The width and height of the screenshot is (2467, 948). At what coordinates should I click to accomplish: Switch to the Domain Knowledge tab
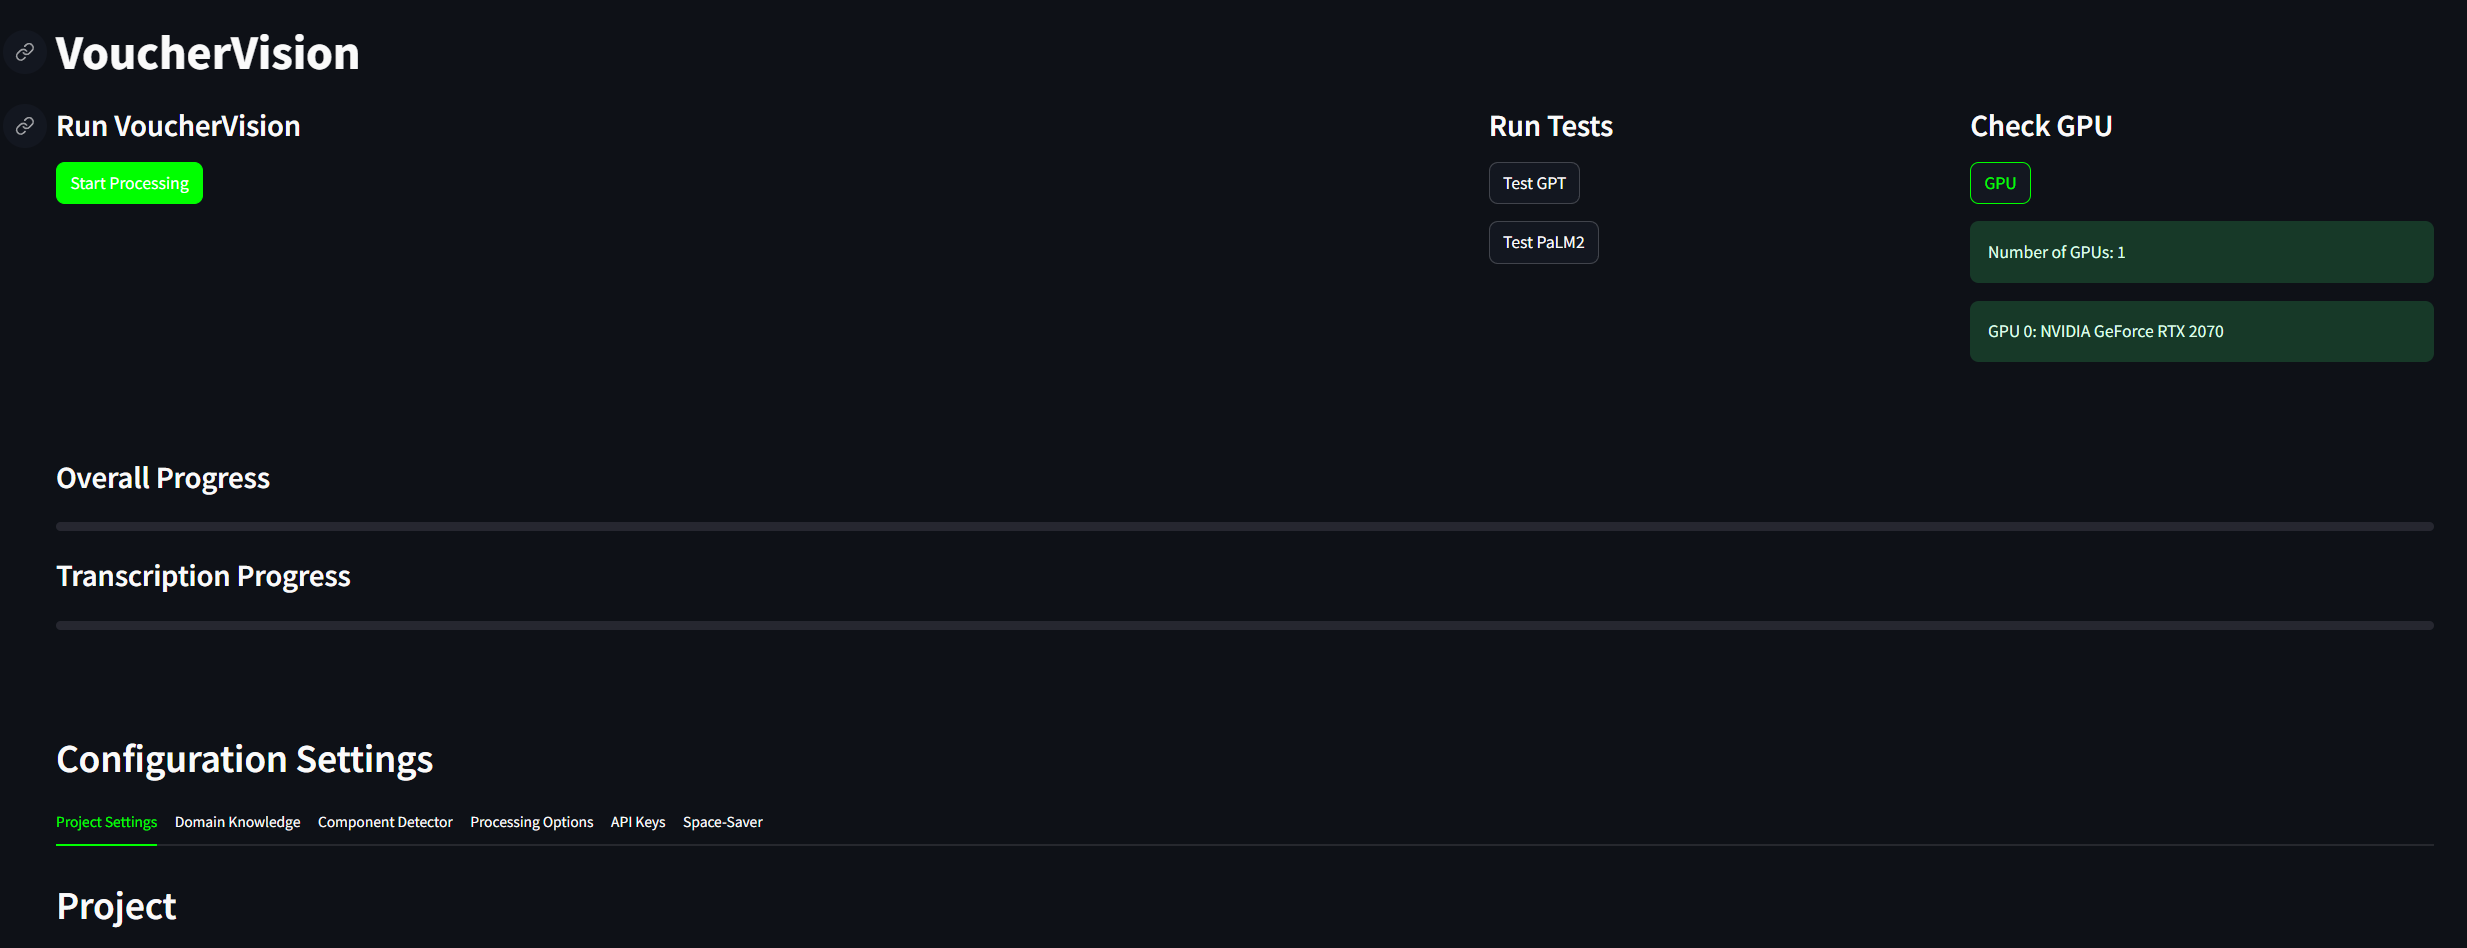[x=237, y=822]
